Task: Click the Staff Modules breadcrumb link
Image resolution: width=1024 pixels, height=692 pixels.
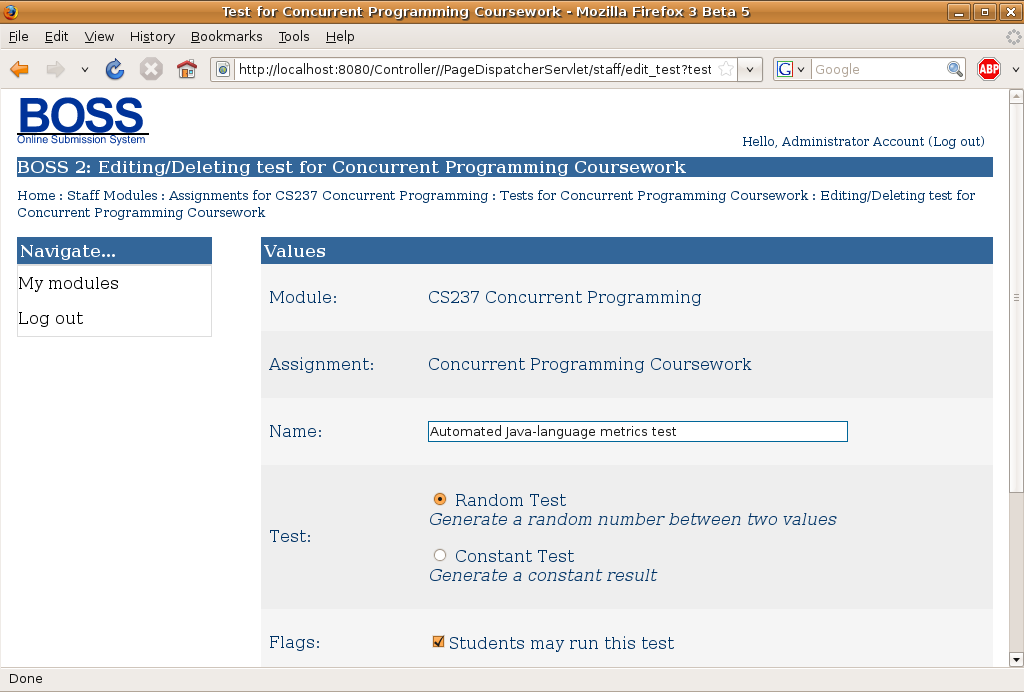Action: 112,195
